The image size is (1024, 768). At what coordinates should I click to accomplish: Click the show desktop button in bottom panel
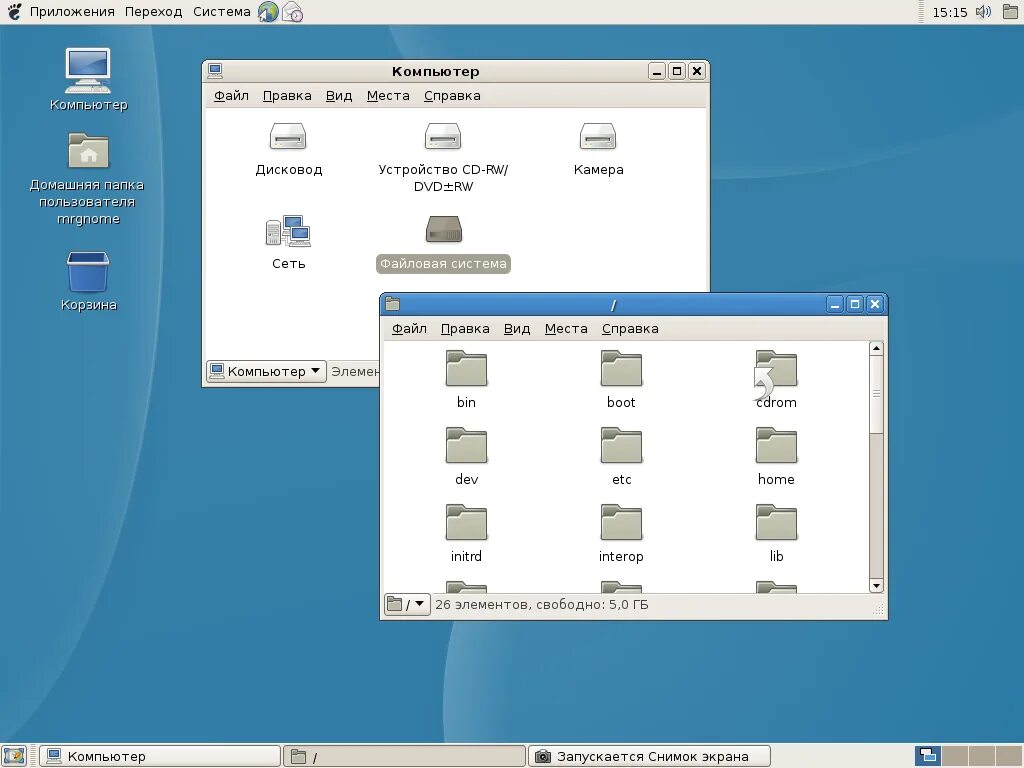coord(14,756)
